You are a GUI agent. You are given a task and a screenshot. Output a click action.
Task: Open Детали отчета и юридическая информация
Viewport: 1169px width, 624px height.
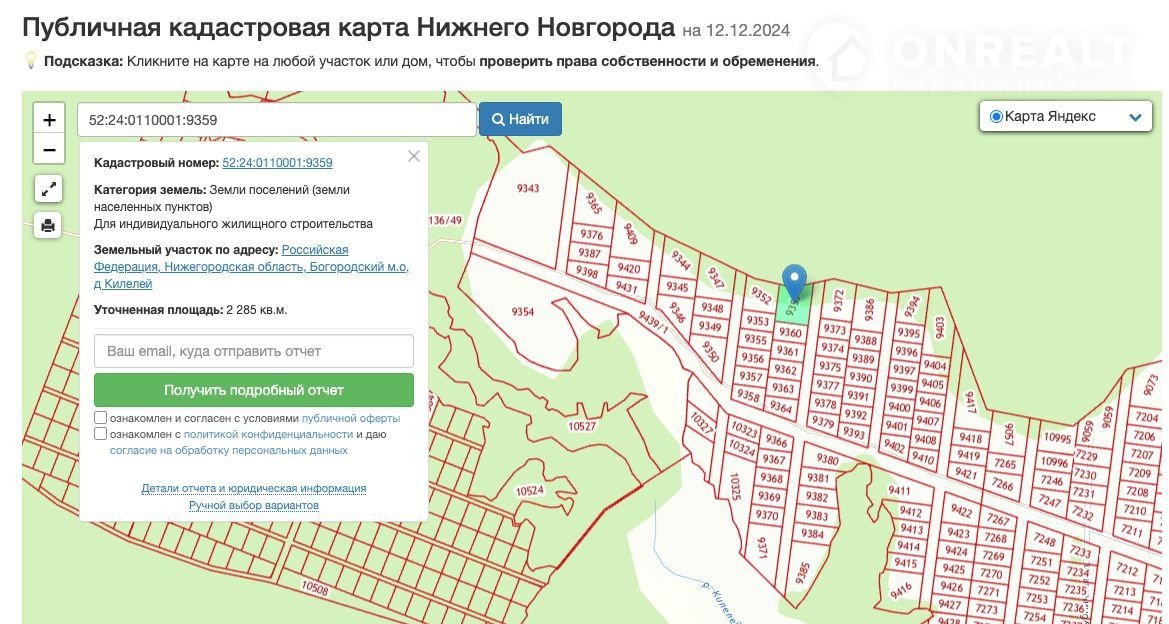254,488
